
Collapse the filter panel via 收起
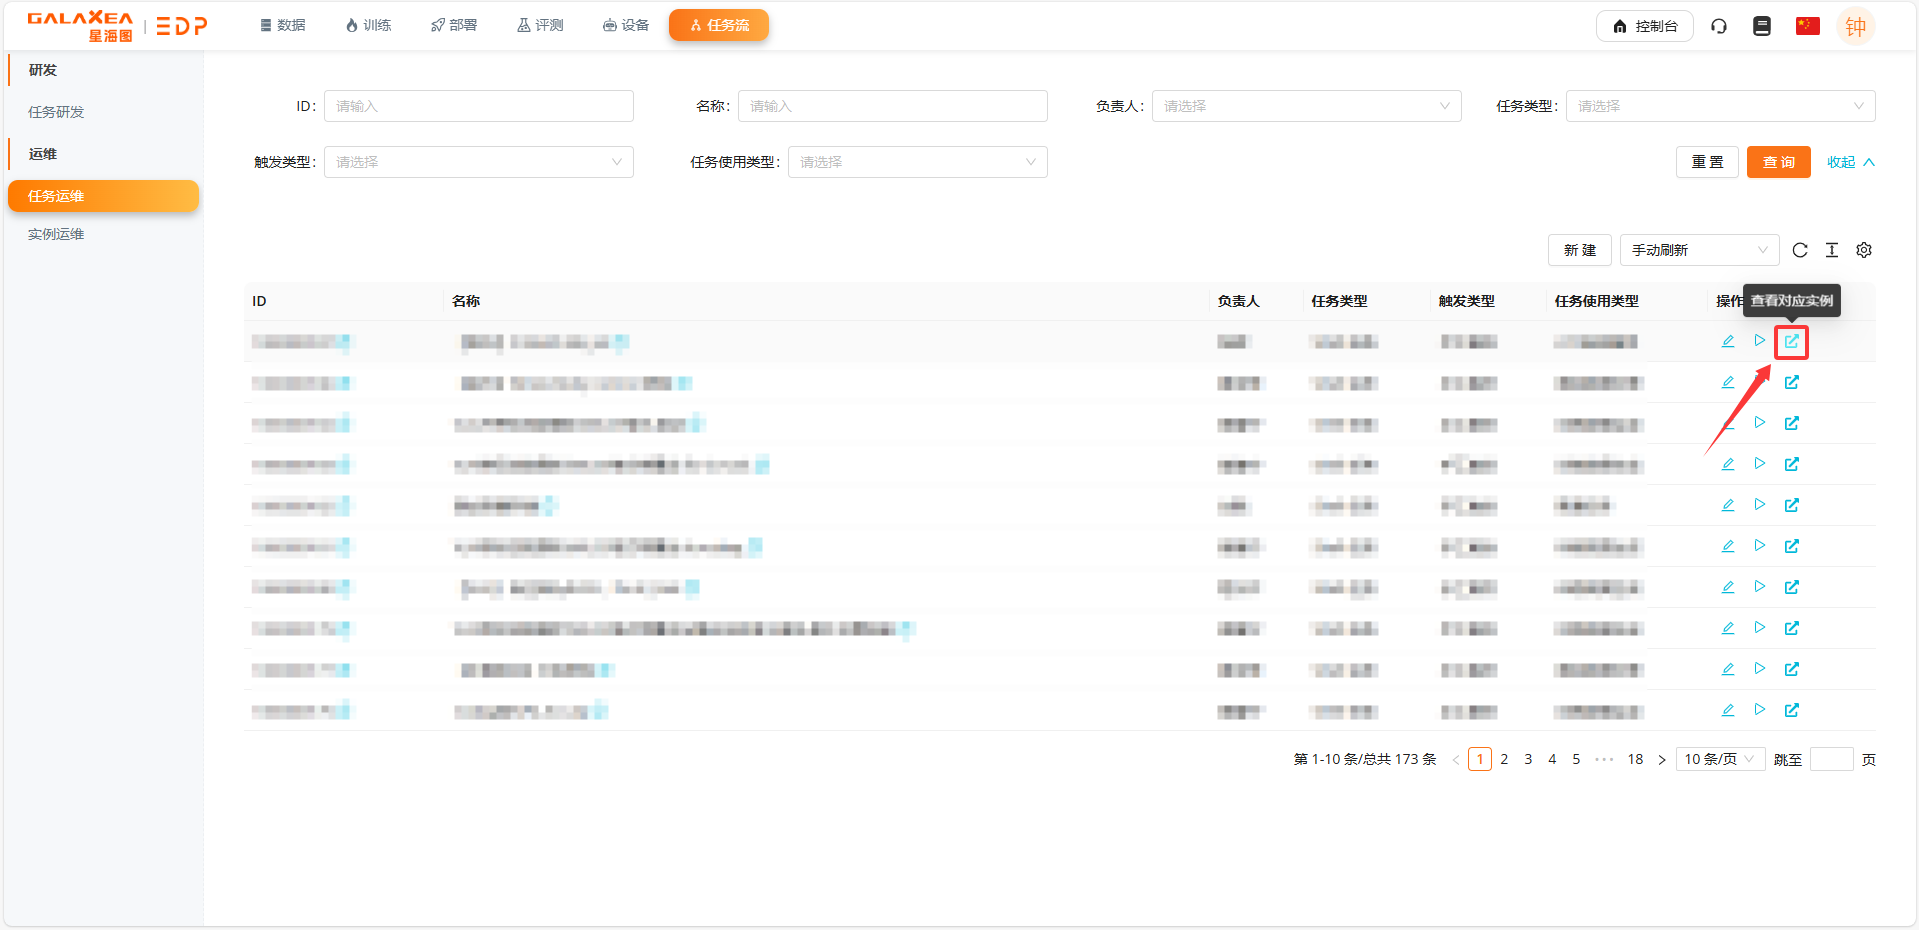click(x=1848, y=161)
